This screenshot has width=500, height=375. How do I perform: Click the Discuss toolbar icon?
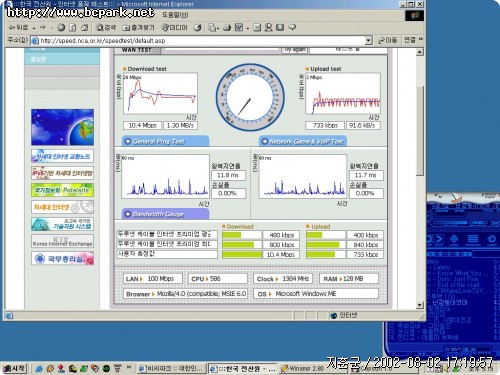pos(257,28)
